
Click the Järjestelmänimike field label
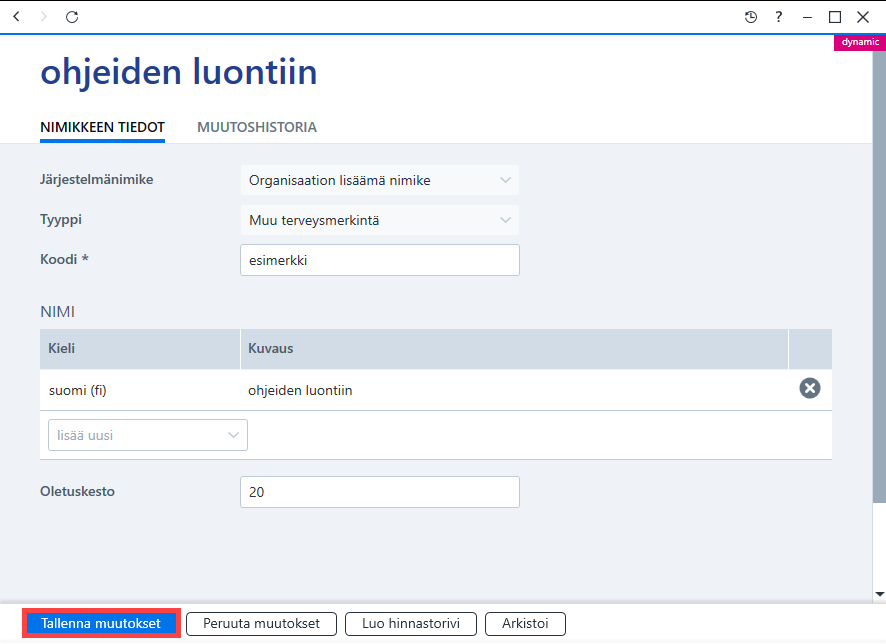(97, 180)
